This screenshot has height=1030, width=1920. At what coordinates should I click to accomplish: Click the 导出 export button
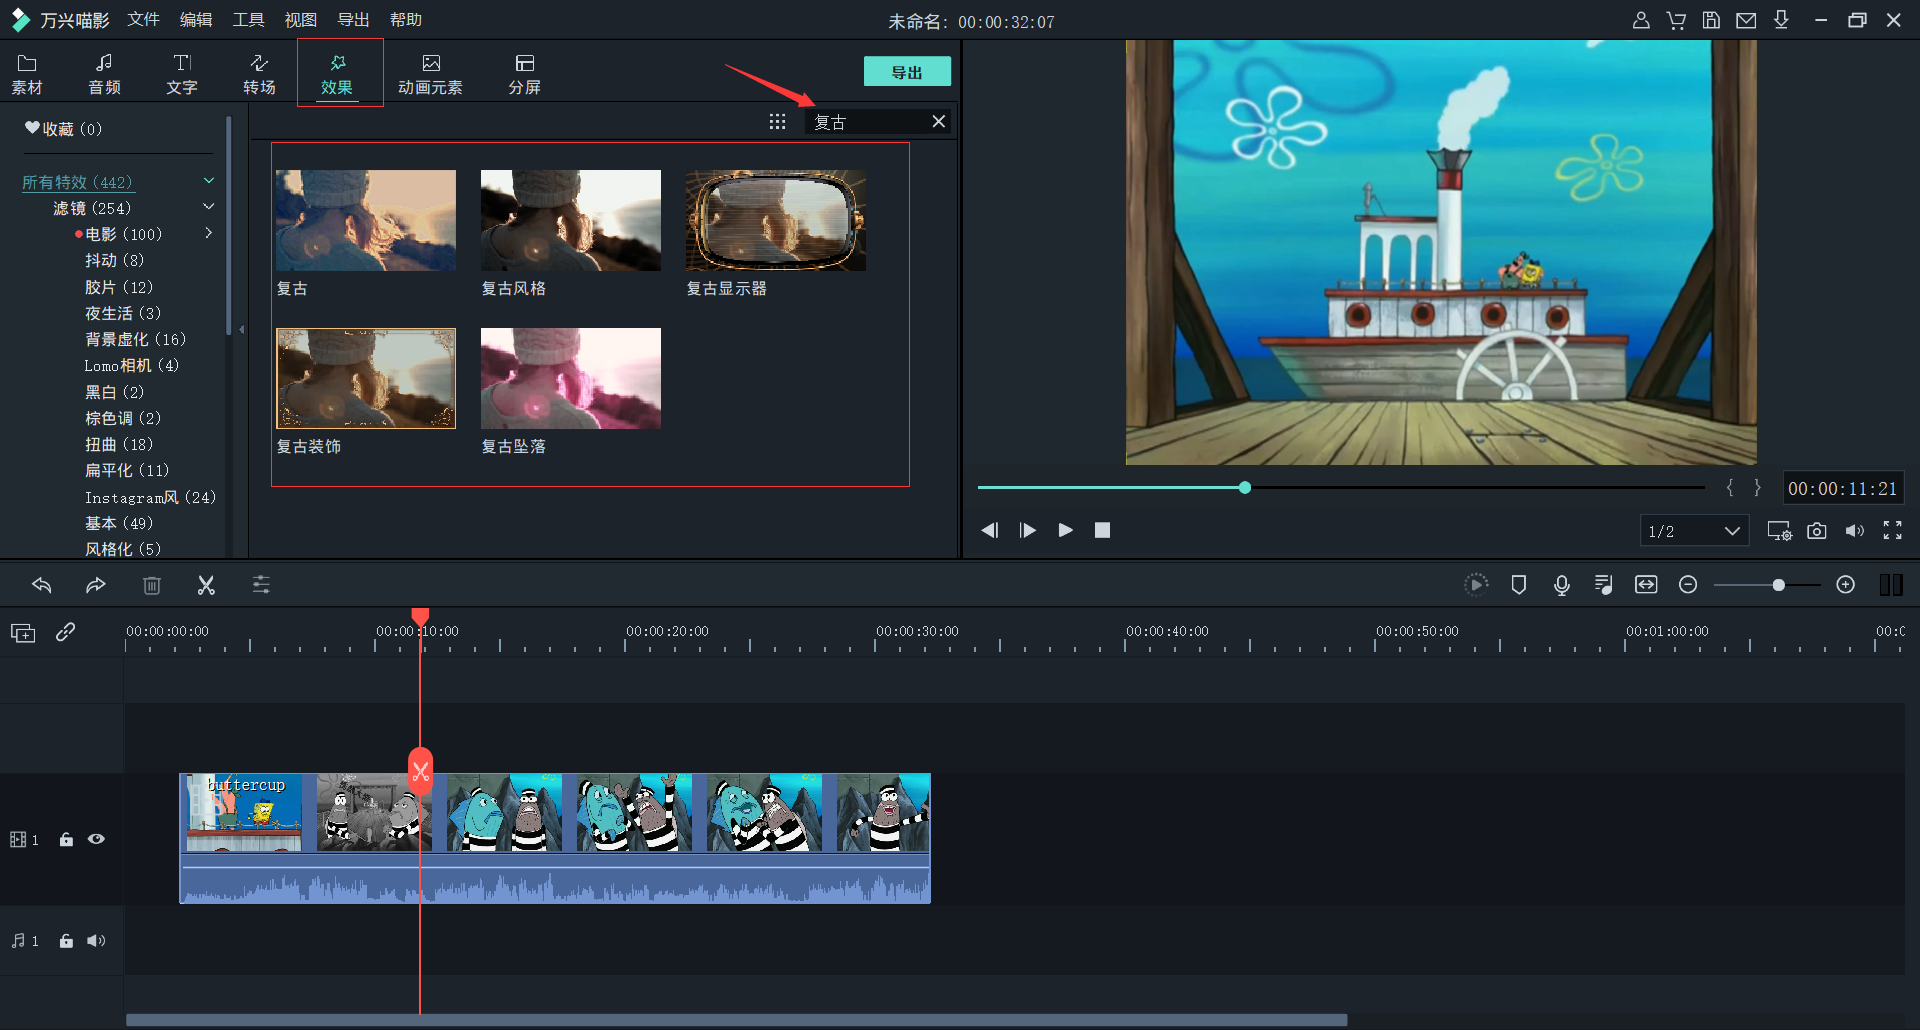pyautogui.click(x=906, y=72)
